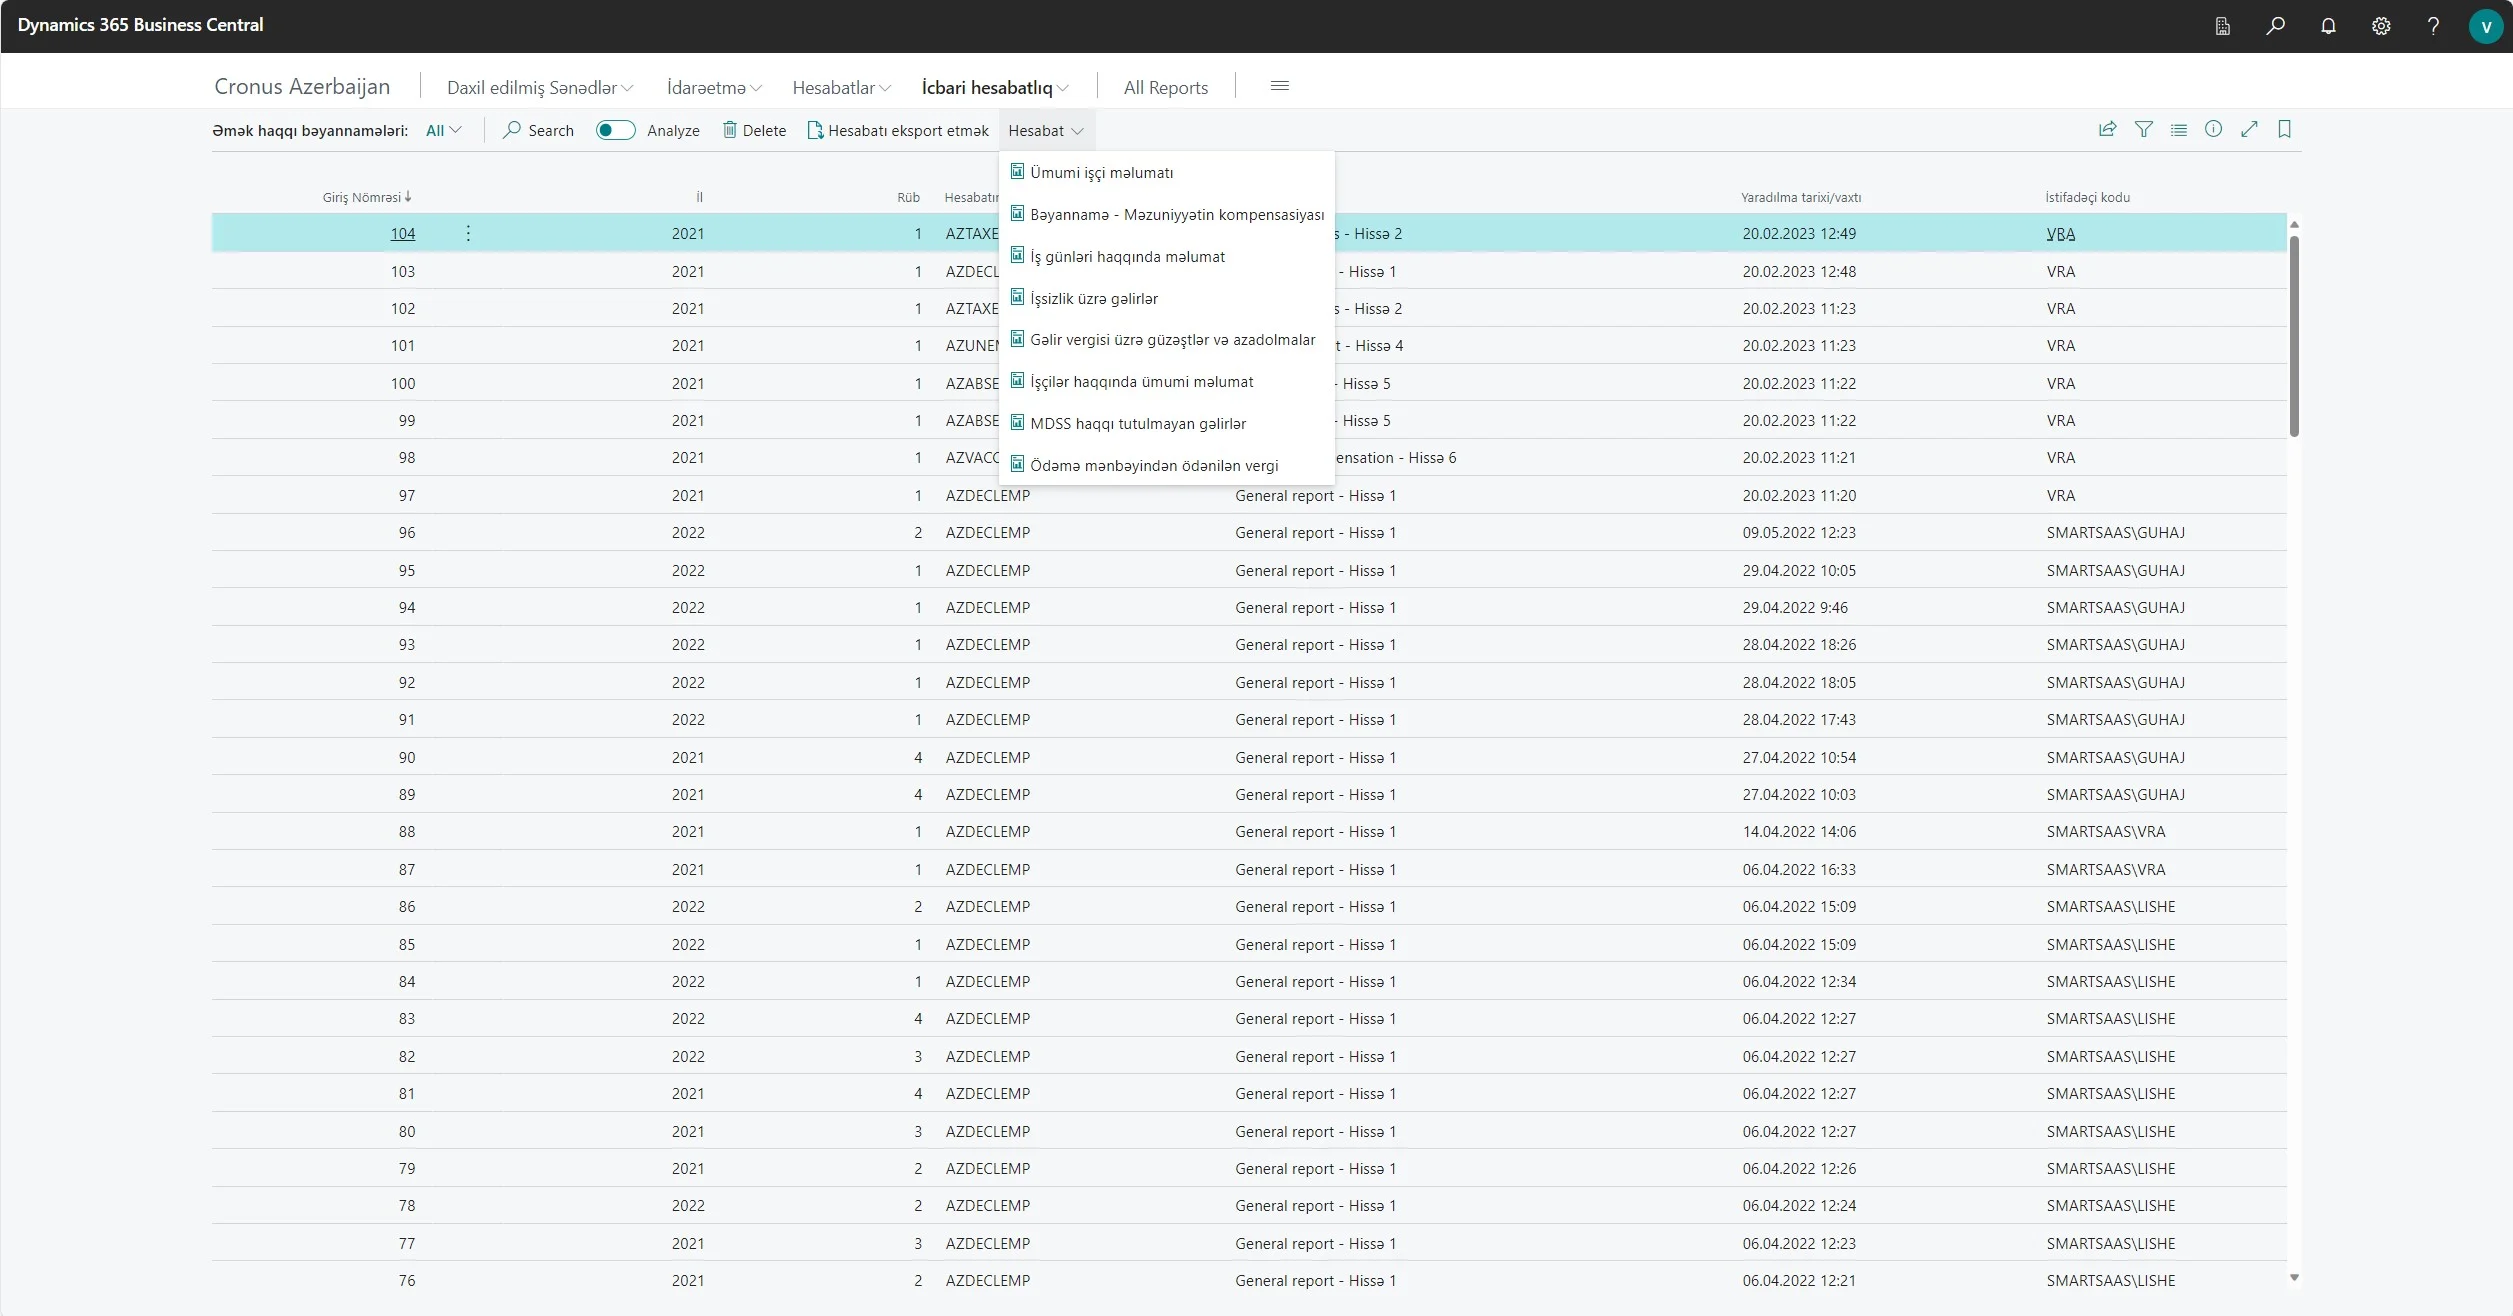Open notifications bell icon

[x=2328, y=26]
